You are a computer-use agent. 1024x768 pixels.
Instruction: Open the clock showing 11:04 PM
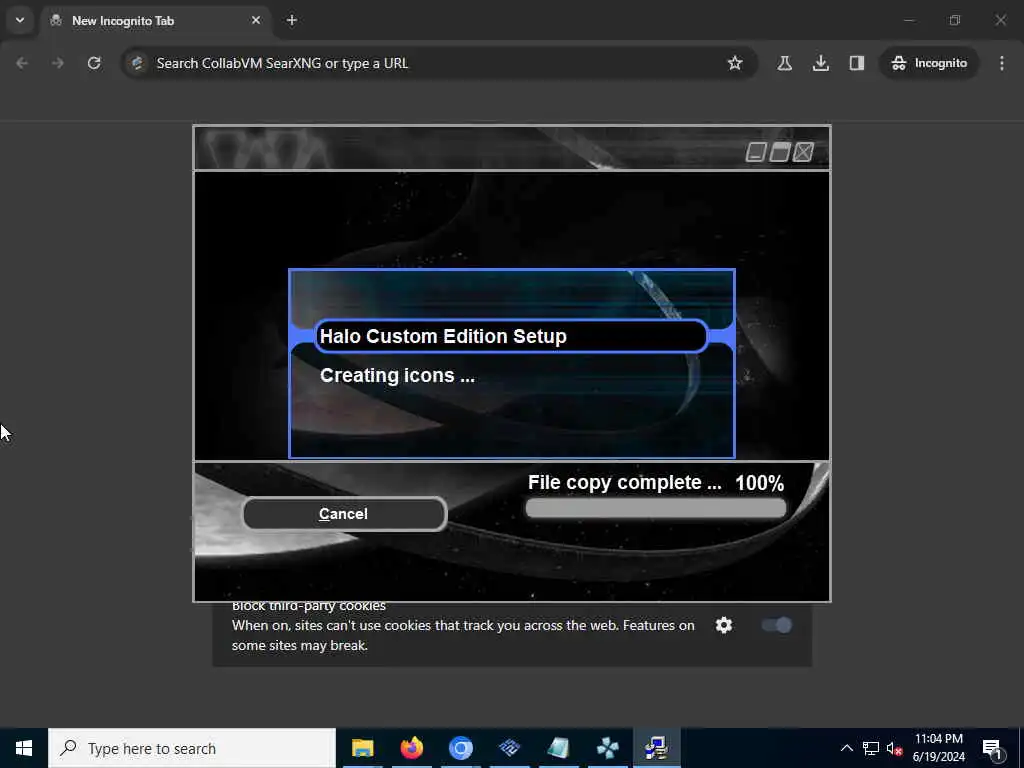tap(938, 748)
